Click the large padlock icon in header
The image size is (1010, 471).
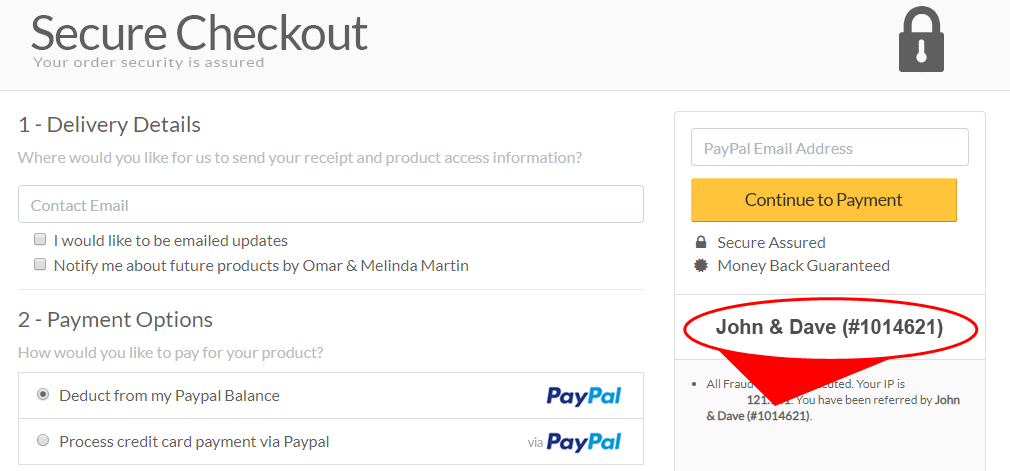[x=921, y=42]
